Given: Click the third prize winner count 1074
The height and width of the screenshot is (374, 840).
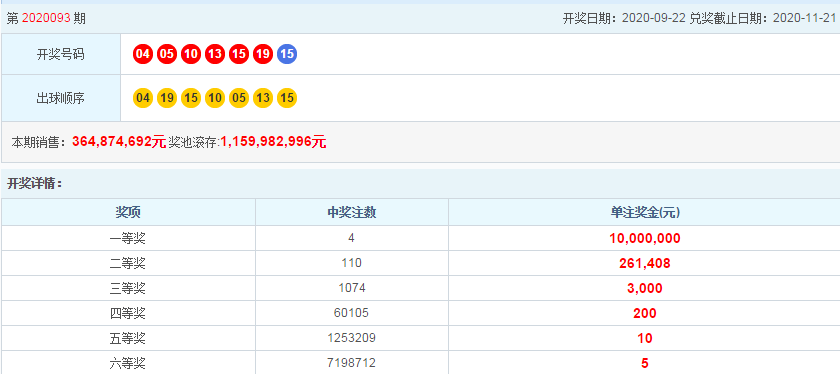Looking at the screenshot, I should (351, 288).
